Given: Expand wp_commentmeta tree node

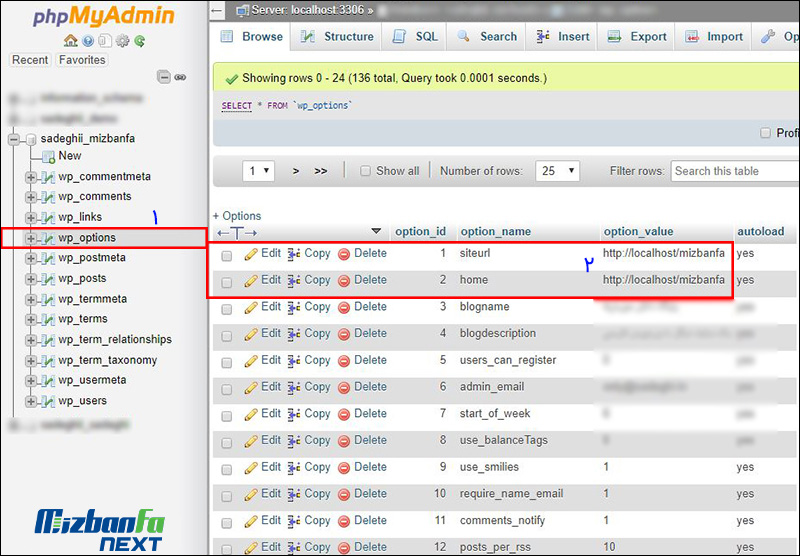Looking at the screenshot, I should point(31,177).
